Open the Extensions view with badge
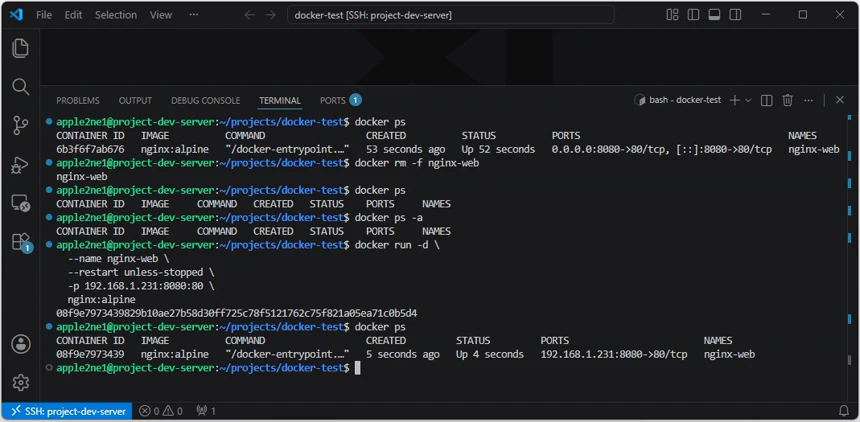The height and width of the screenshot is (422, 860). 21,242
